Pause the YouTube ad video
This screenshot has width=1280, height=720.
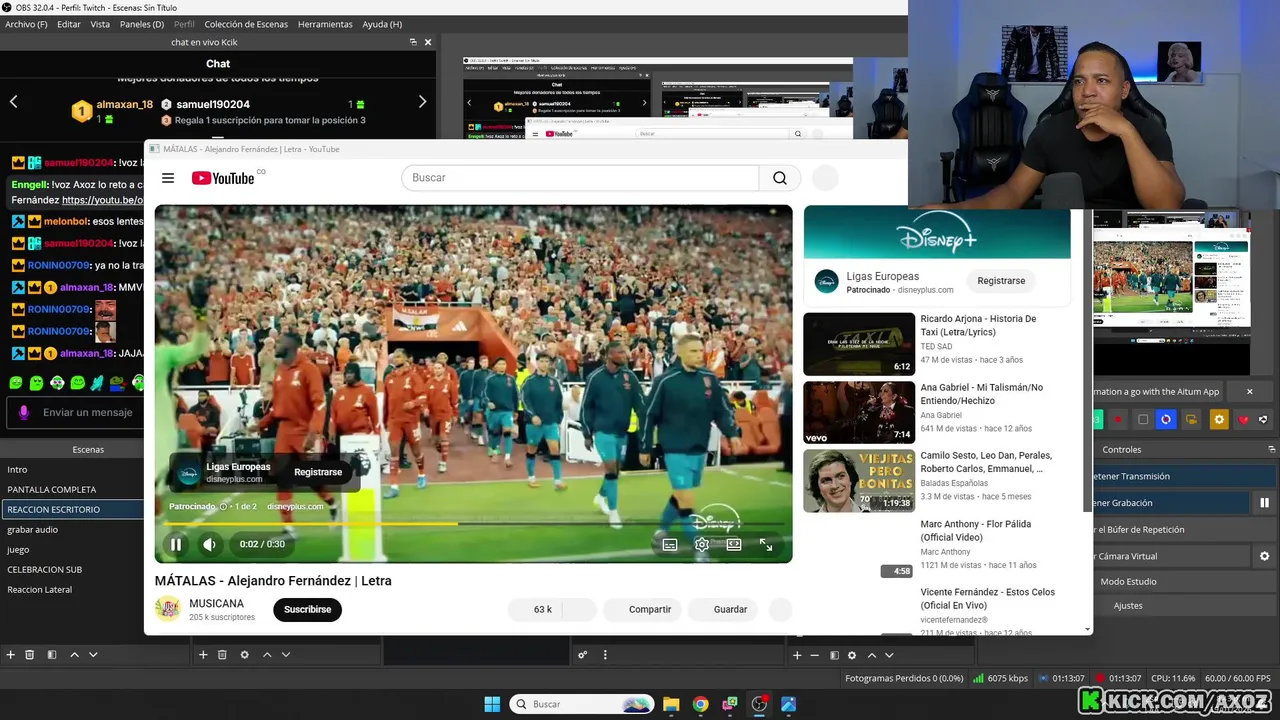click(x=176, y=544)
